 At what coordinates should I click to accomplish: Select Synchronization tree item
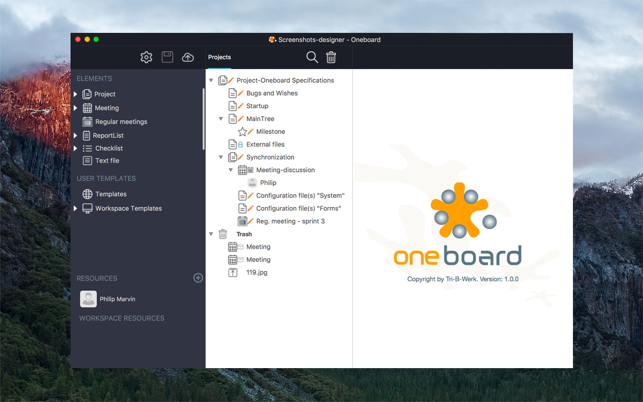[270, 157]
